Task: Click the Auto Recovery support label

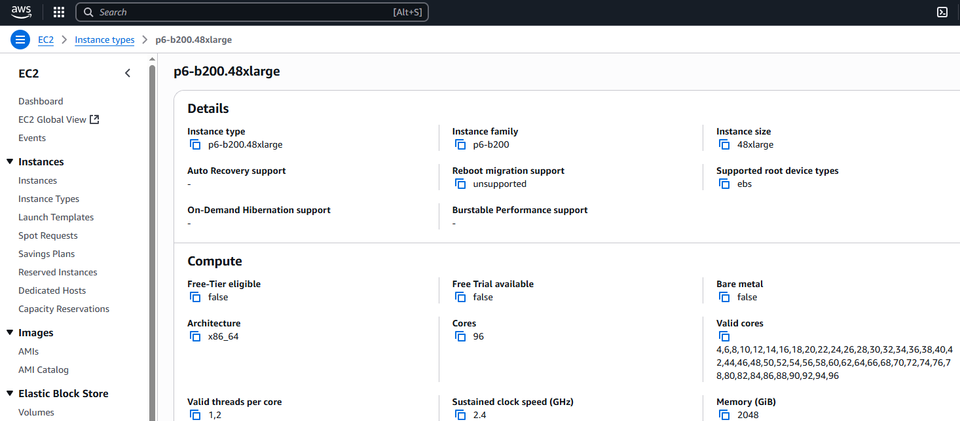Action: [236, 171]
